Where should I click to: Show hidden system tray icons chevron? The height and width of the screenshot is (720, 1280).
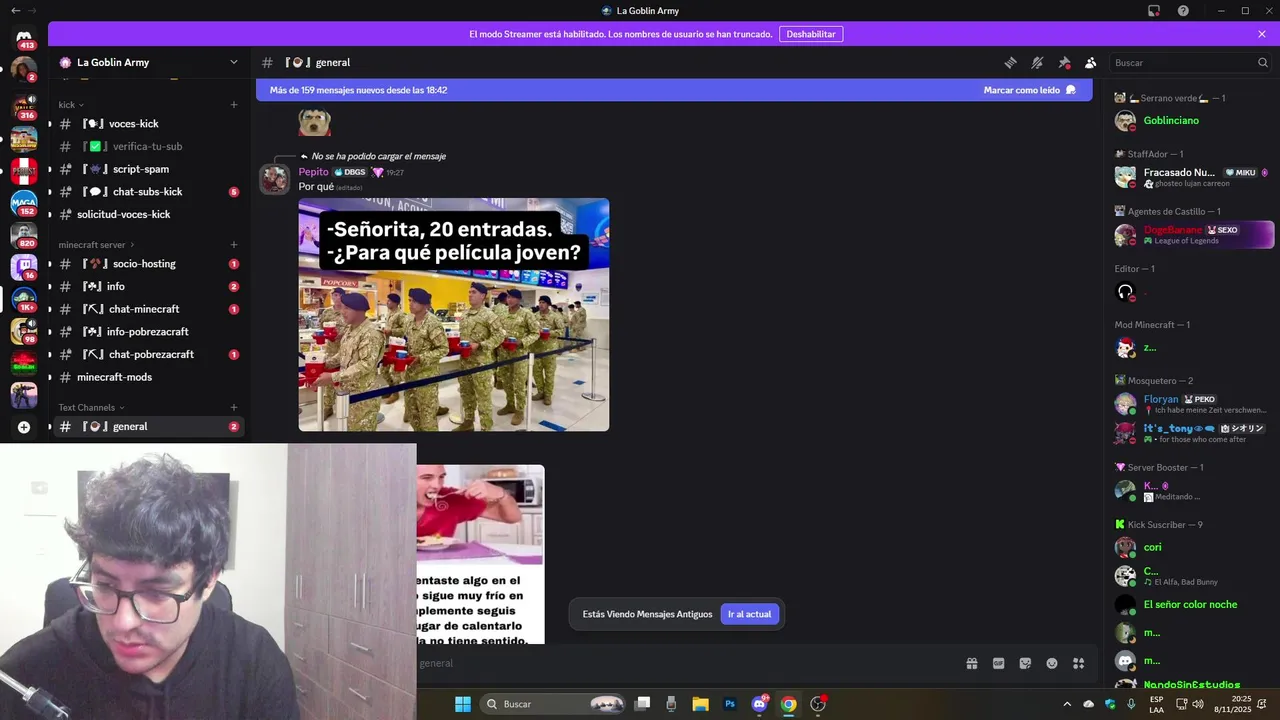(x=1066, y=704)
